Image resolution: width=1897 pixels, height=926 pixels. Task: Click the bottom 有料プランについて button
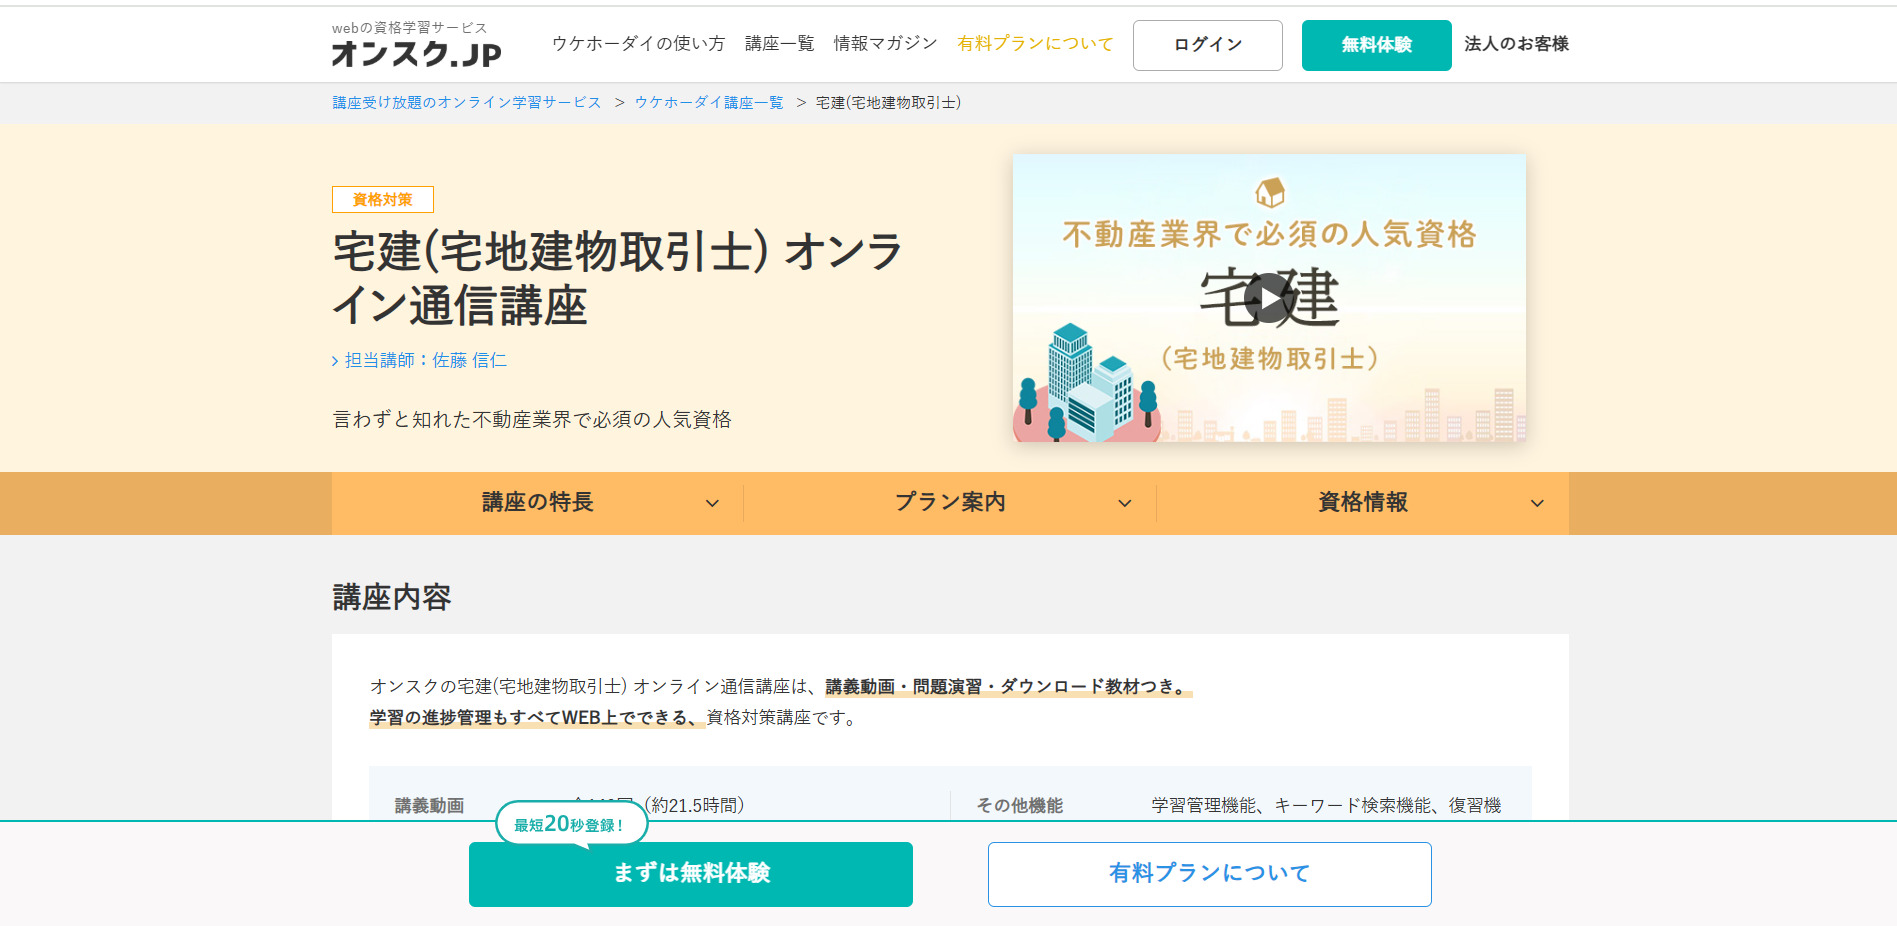pos(1210,874)
